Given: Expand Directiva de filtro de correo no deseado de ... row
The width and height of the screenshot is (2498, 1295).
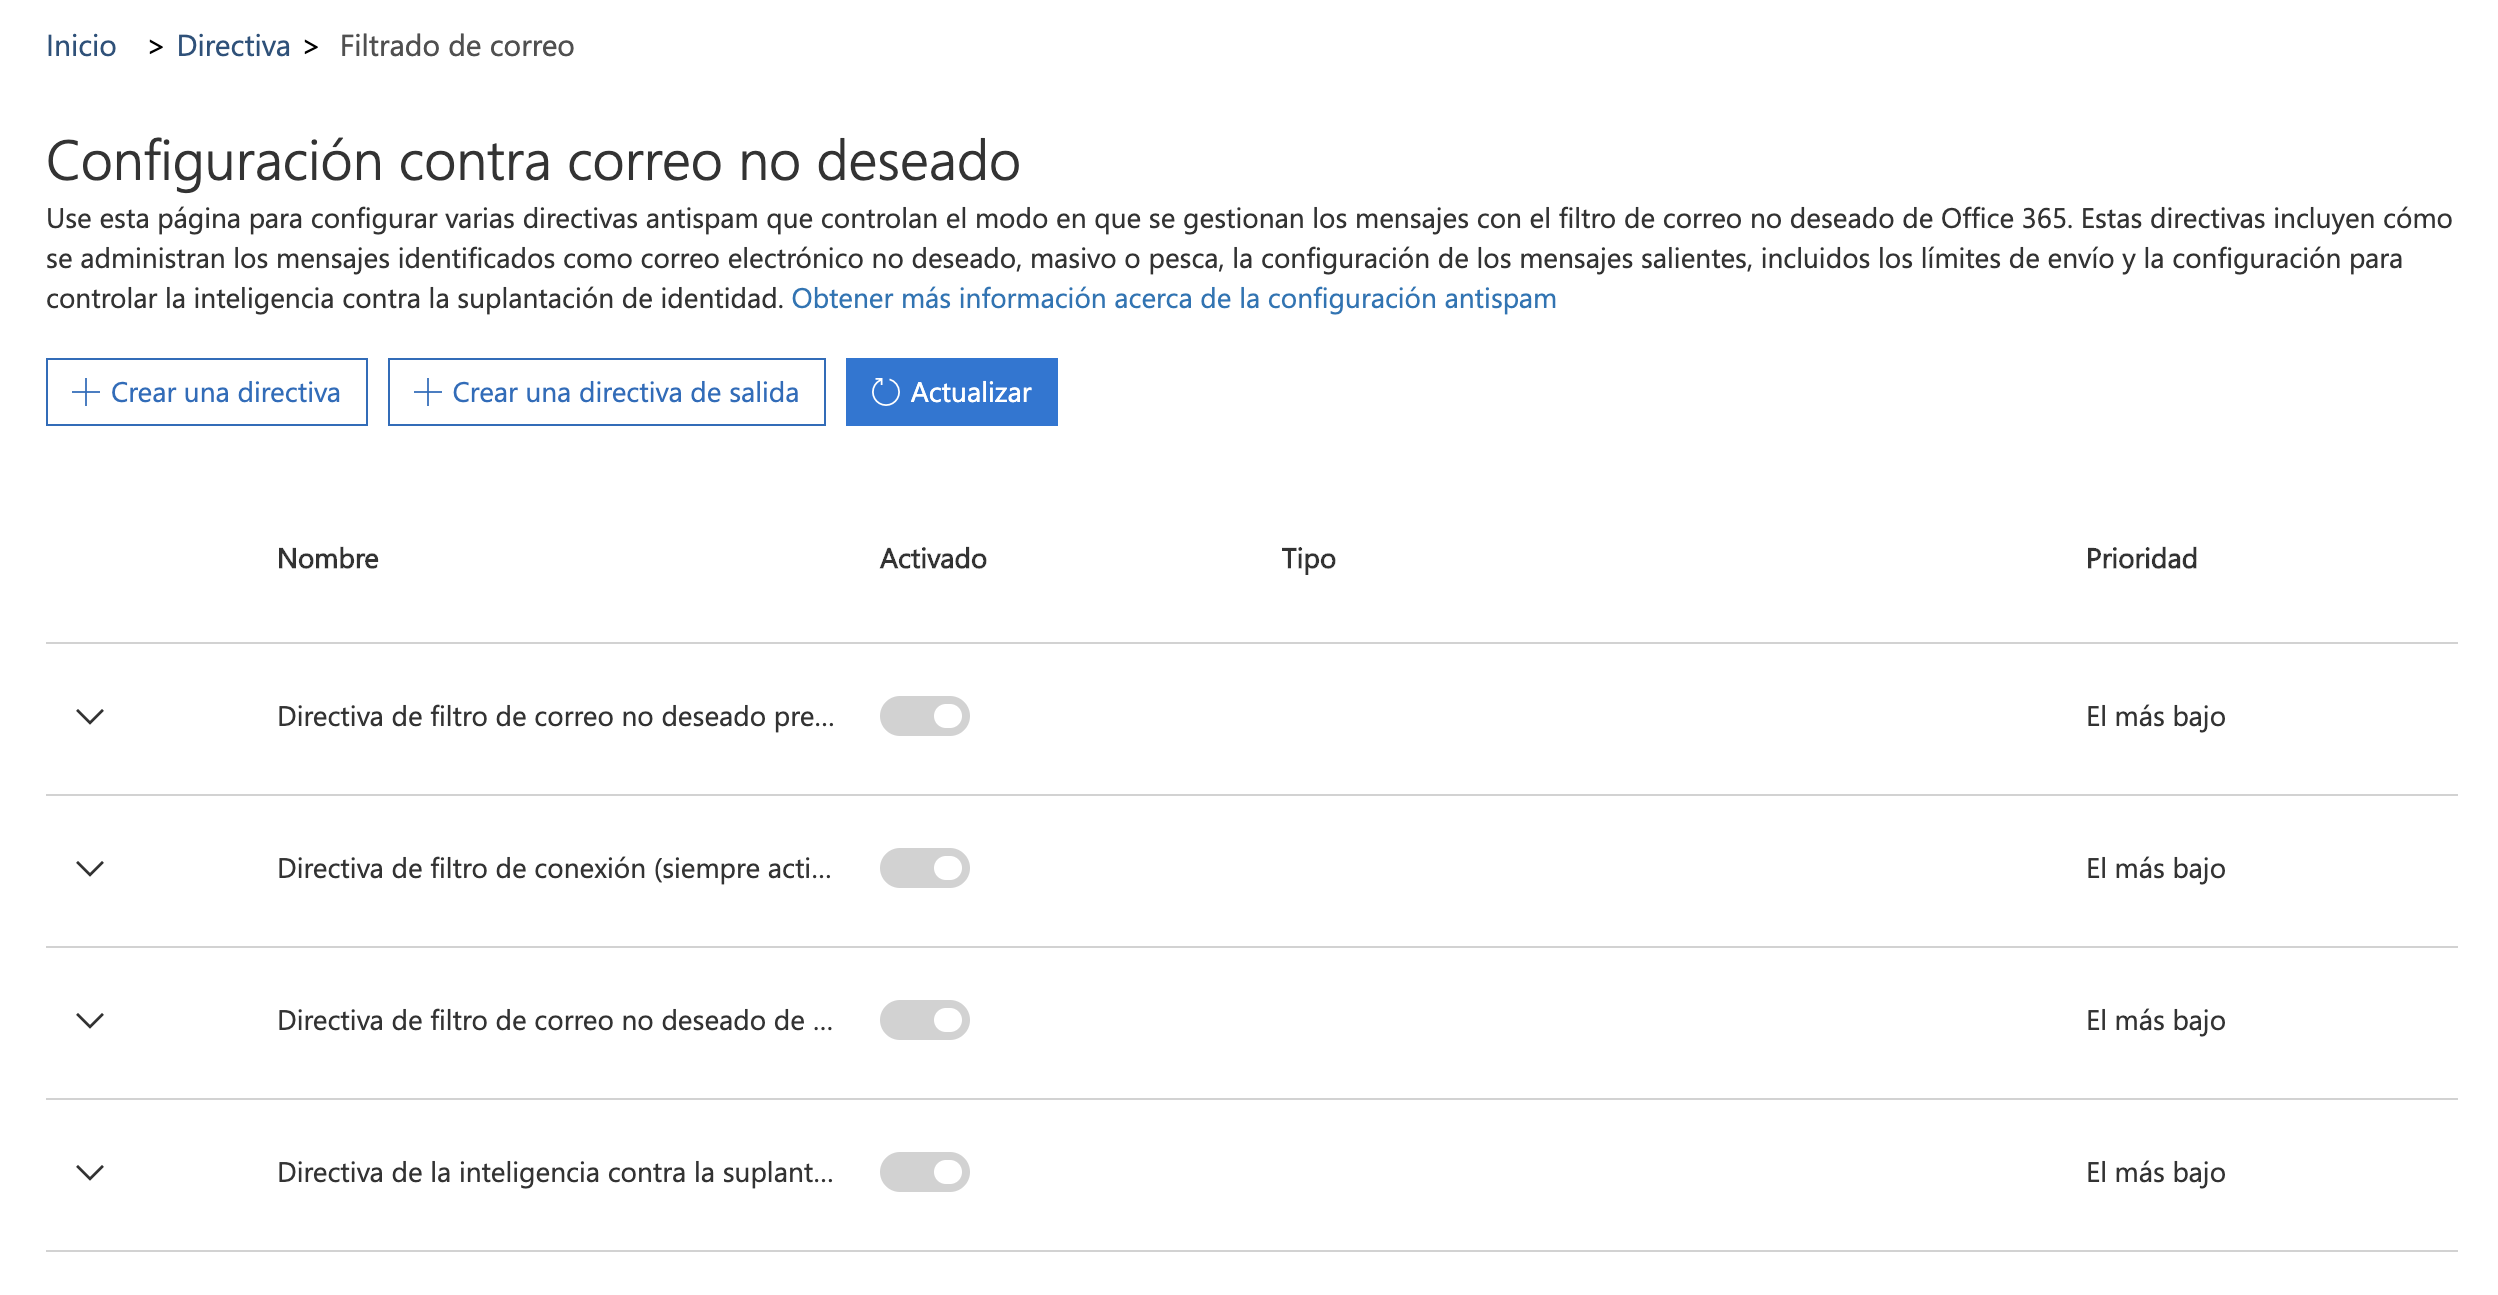Looking at the screenshot, I should click(90, 1021).
